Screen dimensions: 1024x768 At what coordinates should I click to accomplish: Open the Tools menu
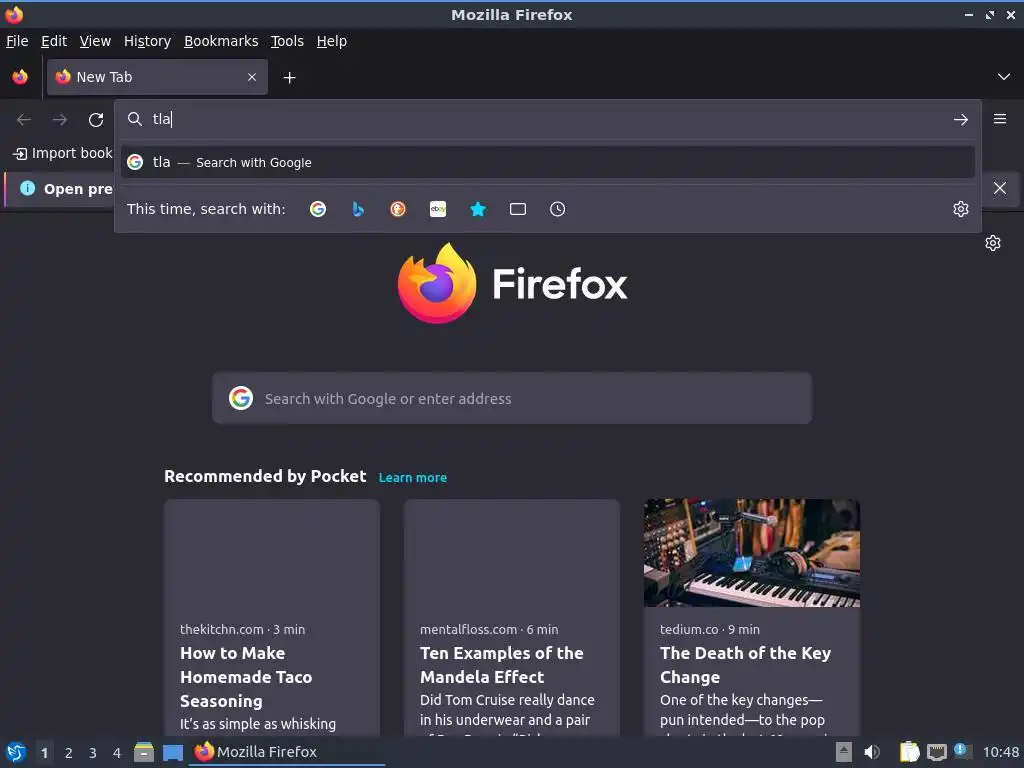click(287, 41)
